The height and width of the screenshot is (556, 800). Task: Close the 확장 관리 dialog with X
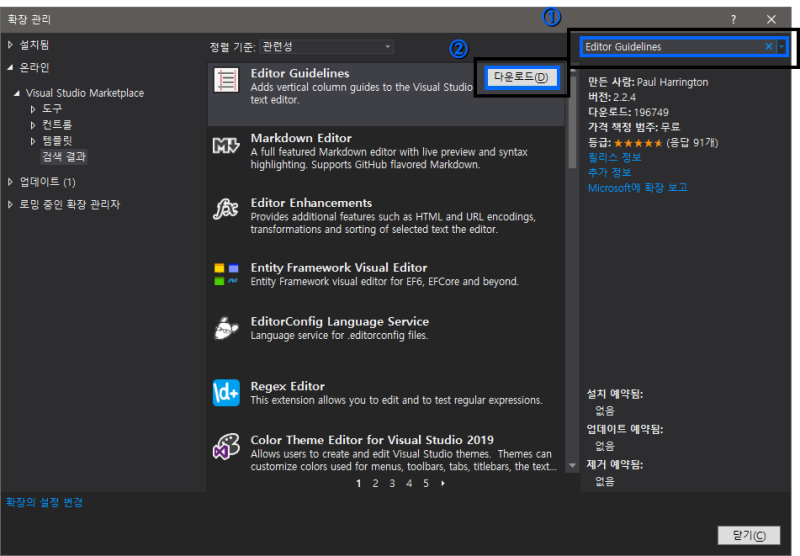[x=771, y=19]
